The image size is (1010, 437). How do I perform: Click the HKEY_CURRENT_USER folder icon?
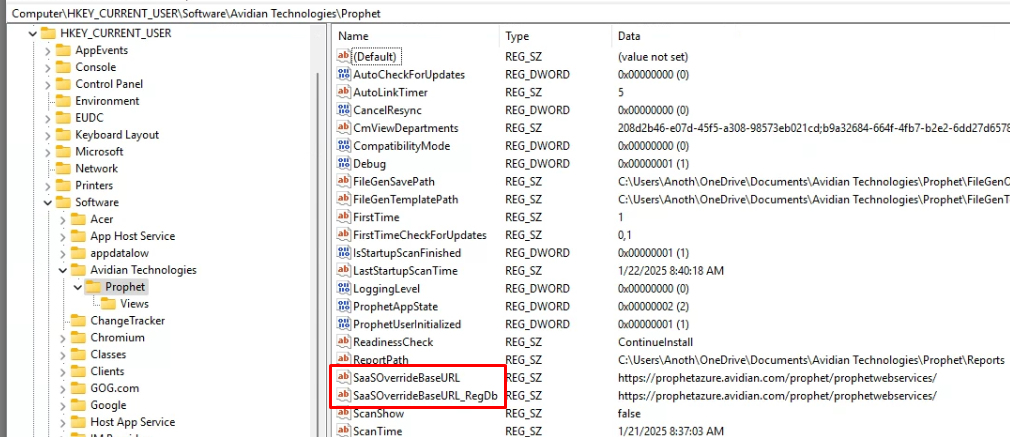coord(48,33)
